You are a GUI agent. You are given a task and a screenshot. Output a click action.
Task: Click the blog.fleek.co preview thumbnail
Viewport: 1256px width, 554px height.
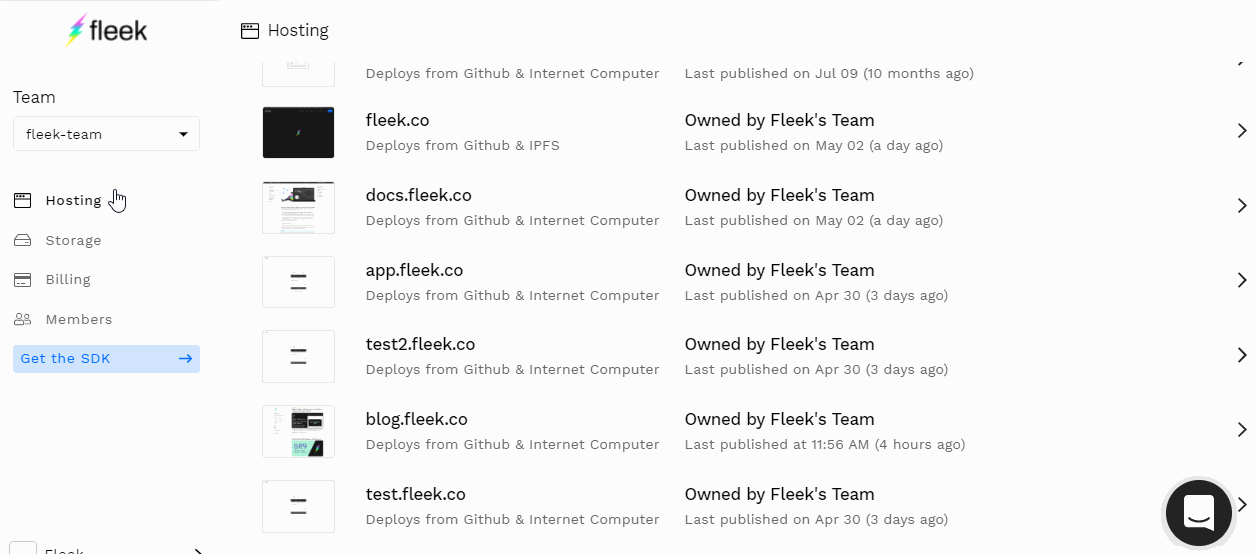(298, 431)
